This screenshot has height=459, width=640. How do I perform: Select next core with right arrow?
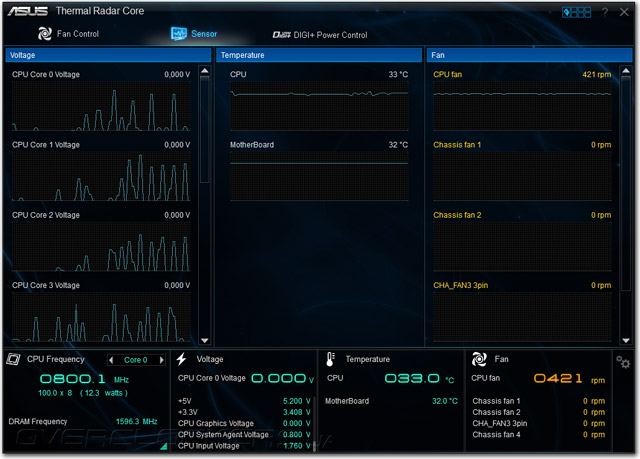[x=162, y=360]
